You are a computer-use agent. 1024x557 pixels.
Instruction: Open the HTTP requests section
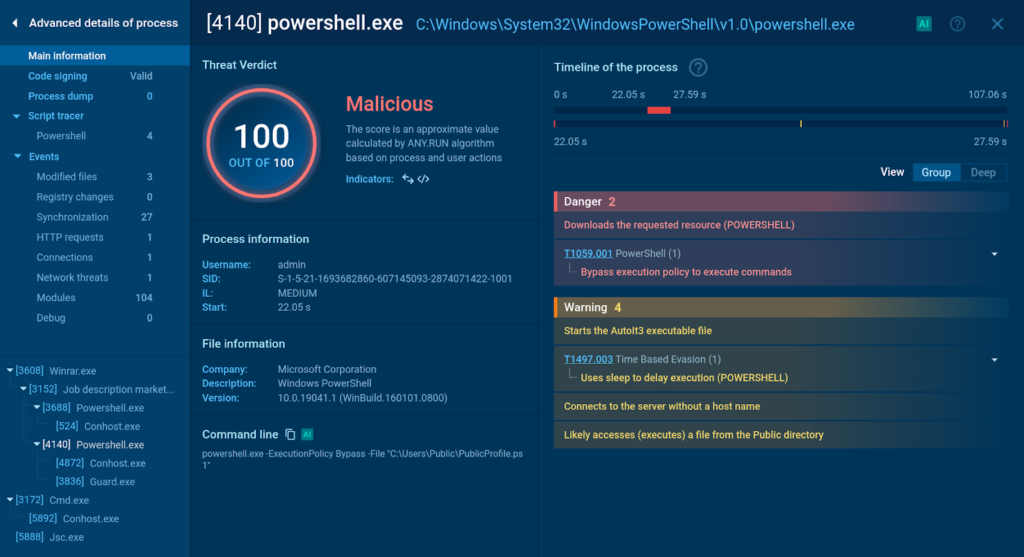(70, 238)
